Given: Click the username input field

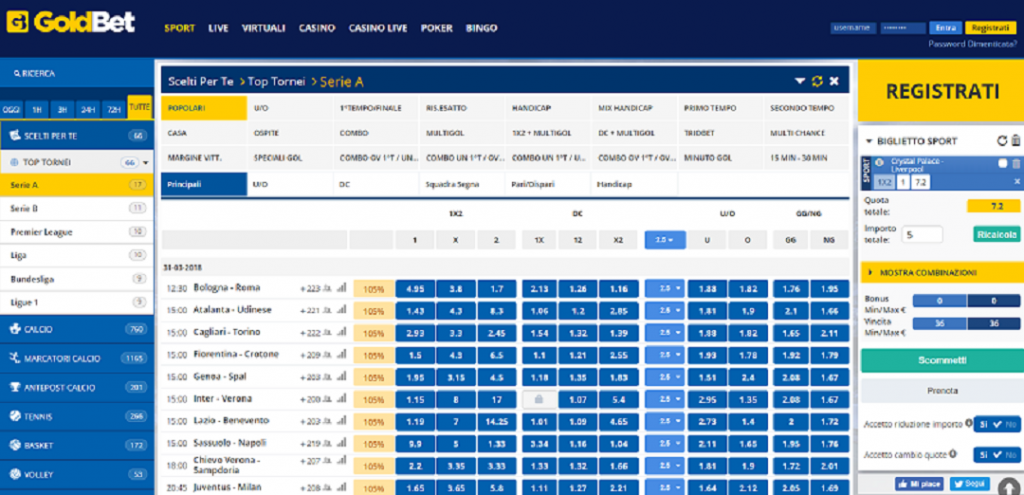Looking at the screenshot, I should point(852,28).
